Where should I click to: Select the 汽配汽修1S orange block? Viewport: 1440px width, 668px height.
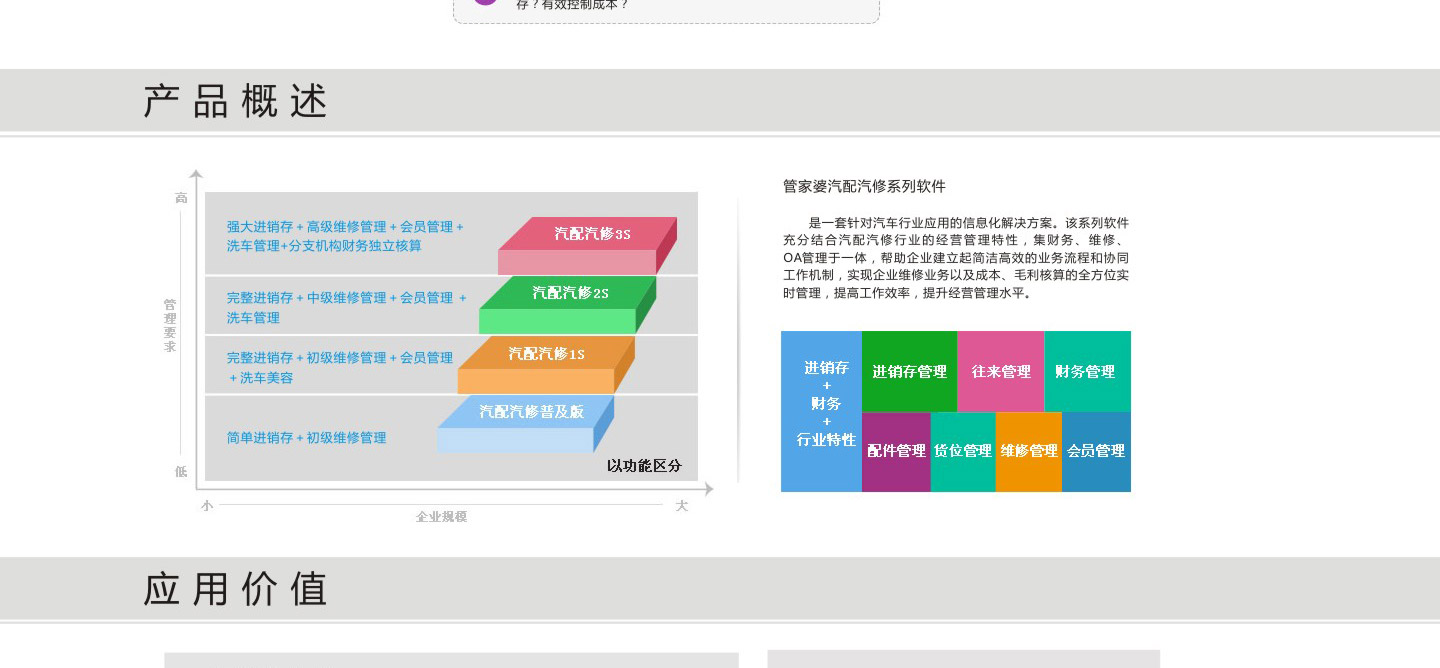546,365
